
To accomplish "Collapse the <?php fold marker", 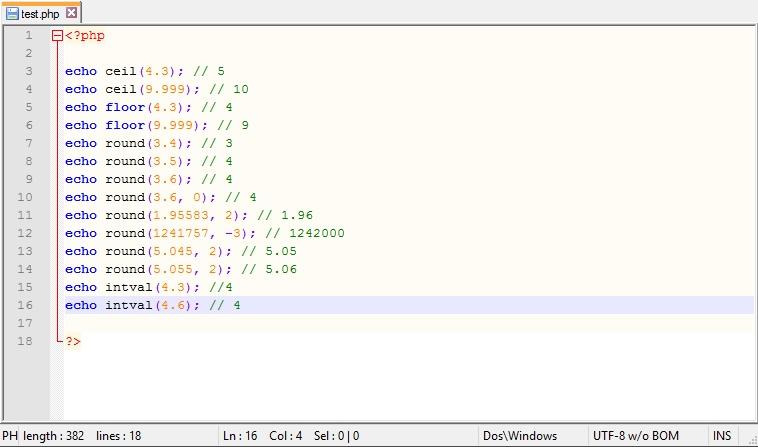I will pos(57,36).
